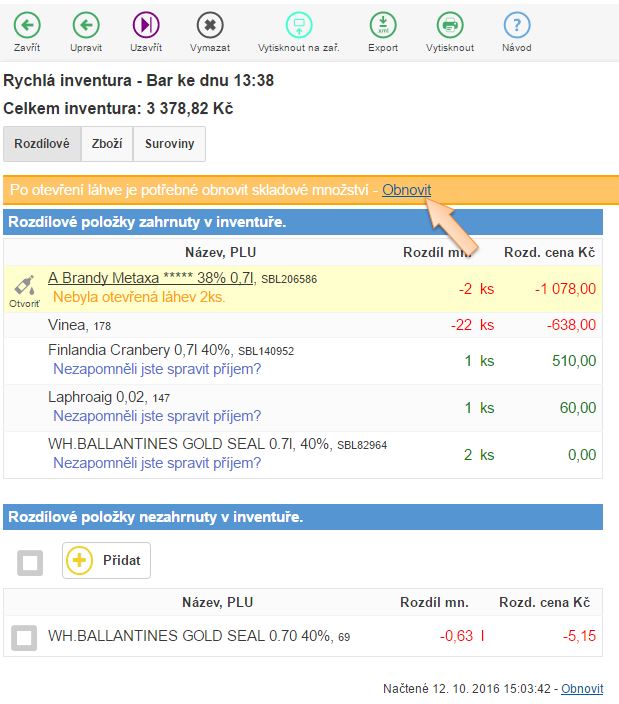Switch to the Zboží tab
The height and width of the screenshot is (704, 619).
[106, 144]
